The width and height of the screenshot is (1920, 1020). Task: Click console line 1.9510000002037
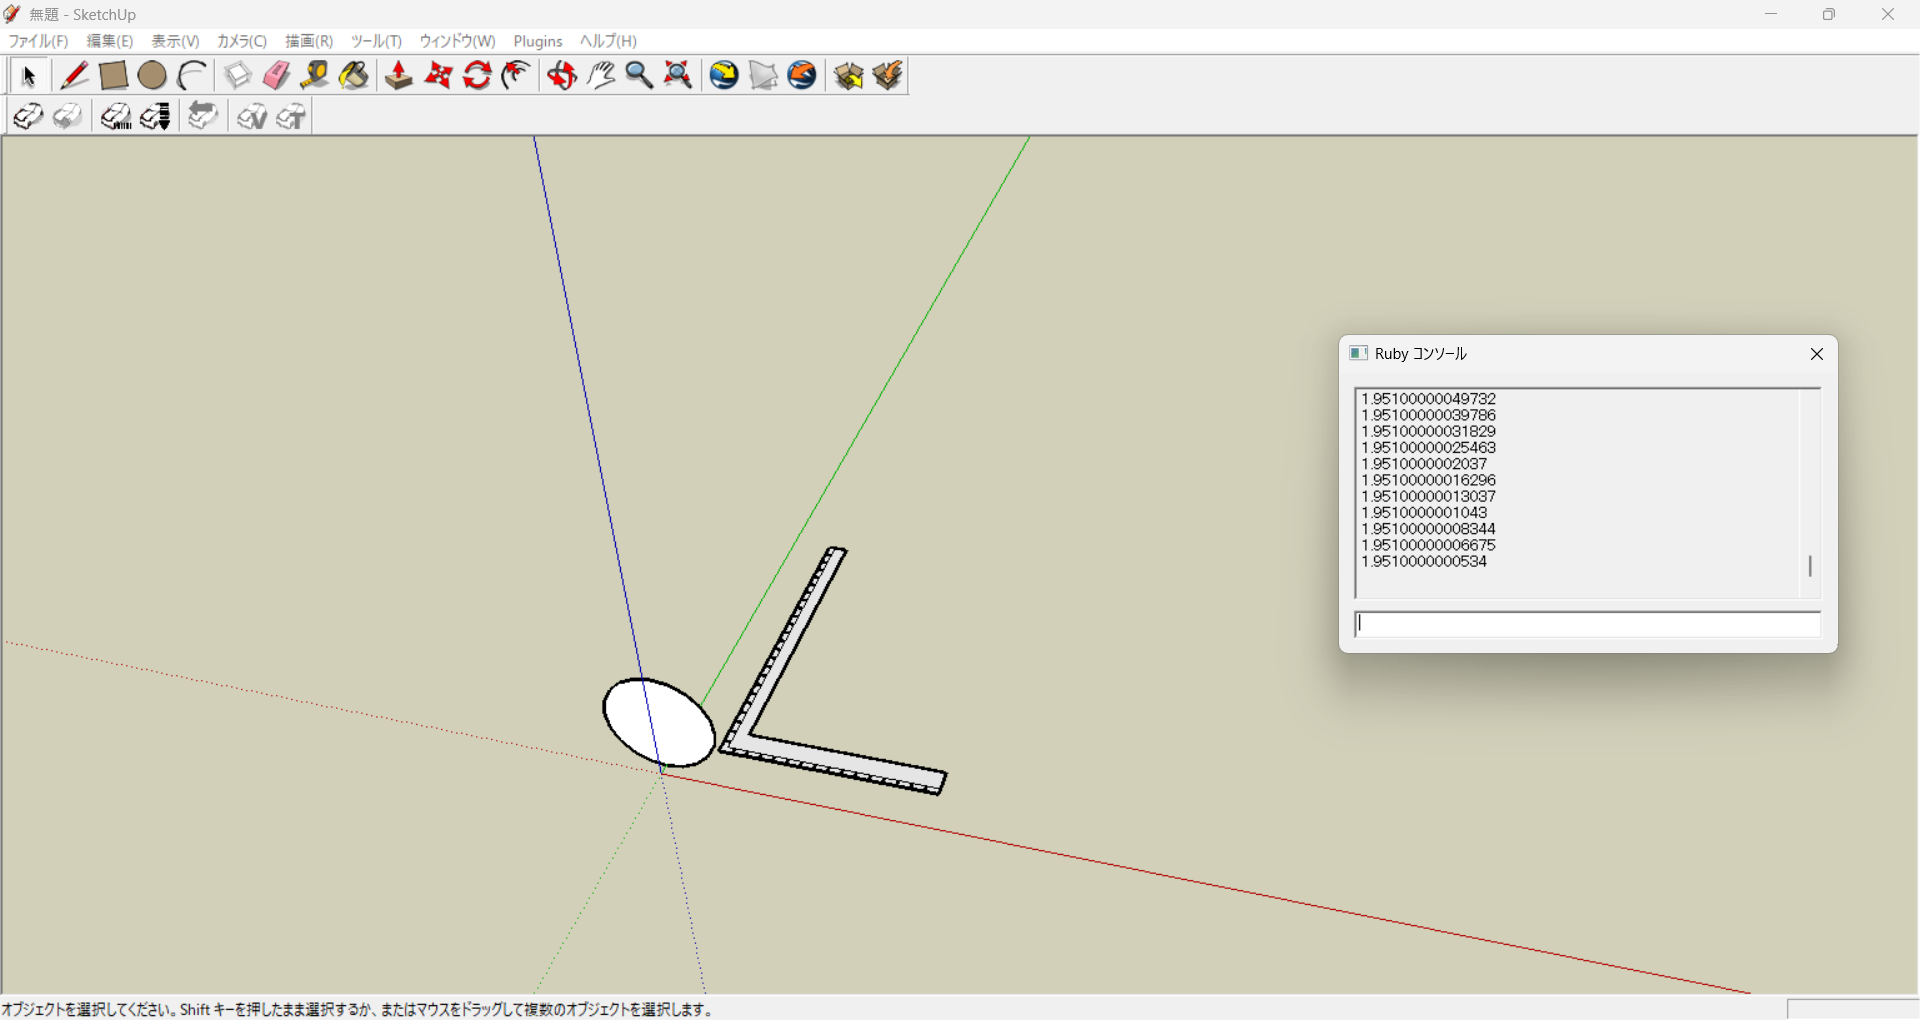1424,464
